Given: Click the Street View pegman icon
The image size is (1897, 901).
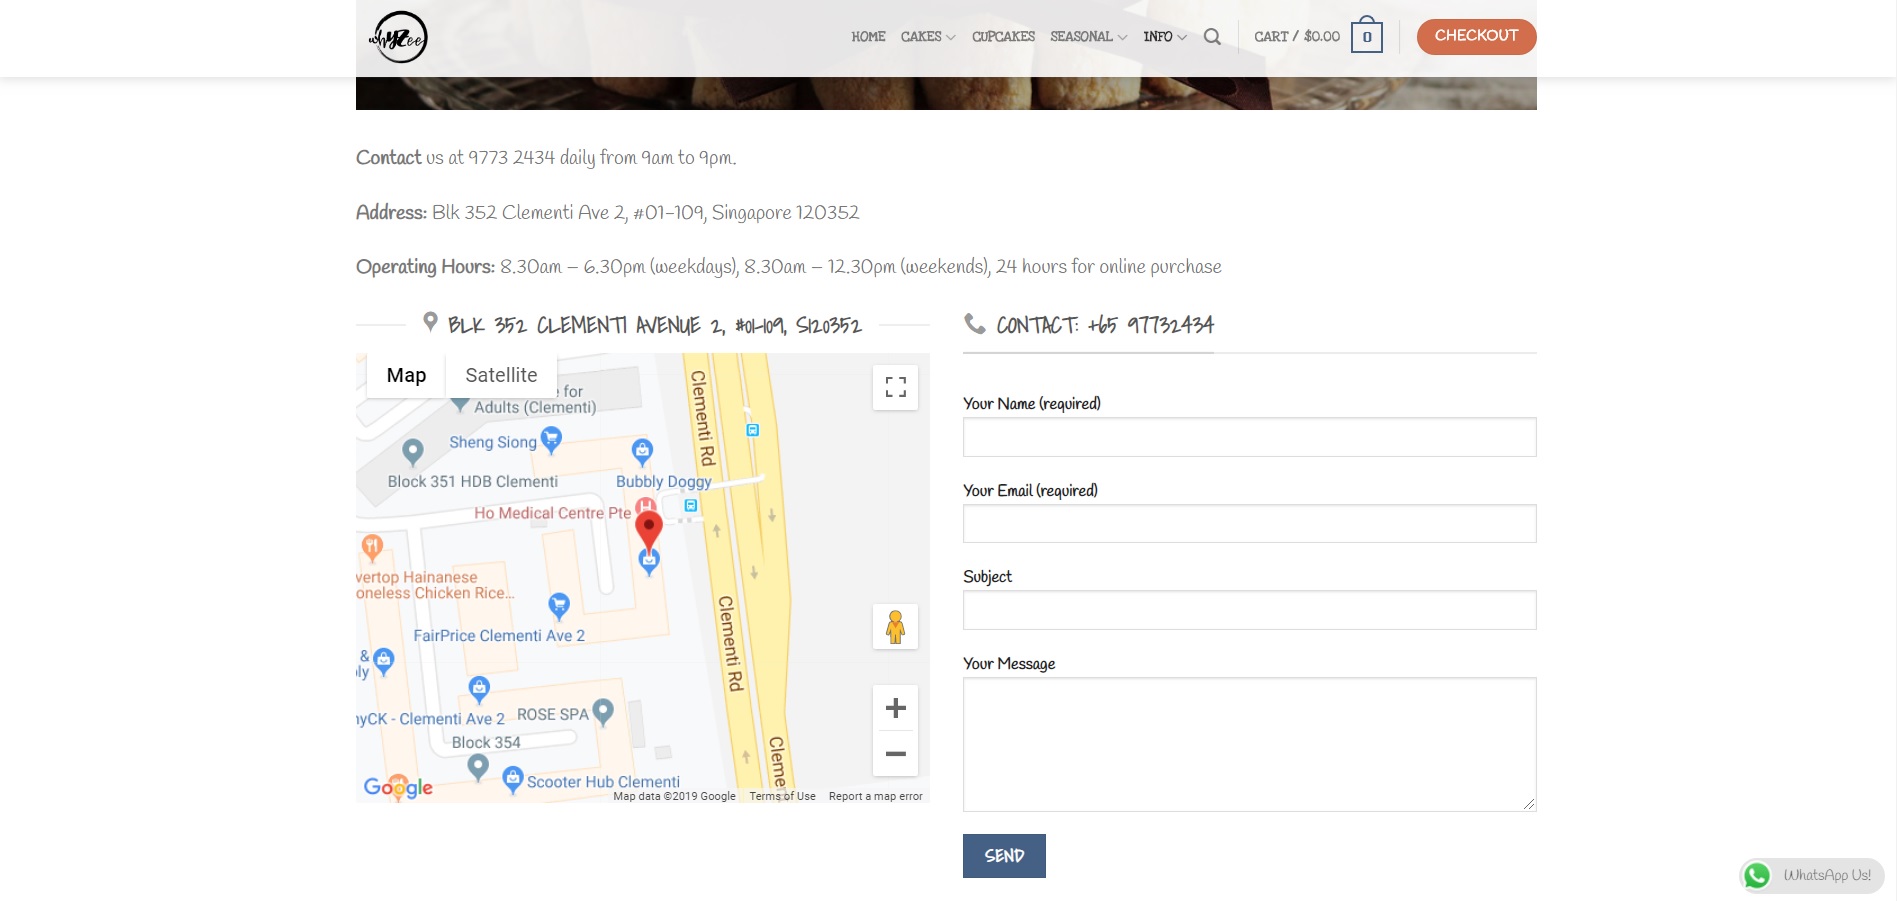Looking at the screenshot, I should click(895, 627).
